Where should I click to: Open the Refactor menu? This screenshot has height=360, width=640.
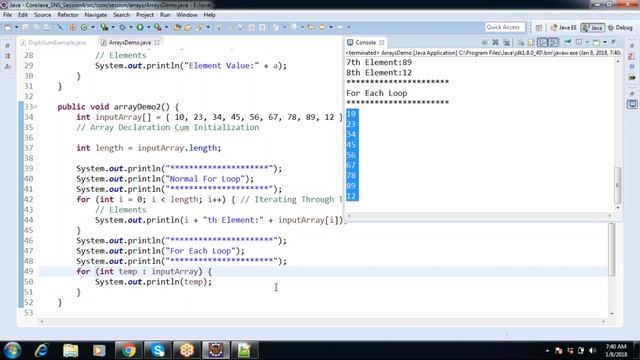pyautogui.click(x=68, y=15)
